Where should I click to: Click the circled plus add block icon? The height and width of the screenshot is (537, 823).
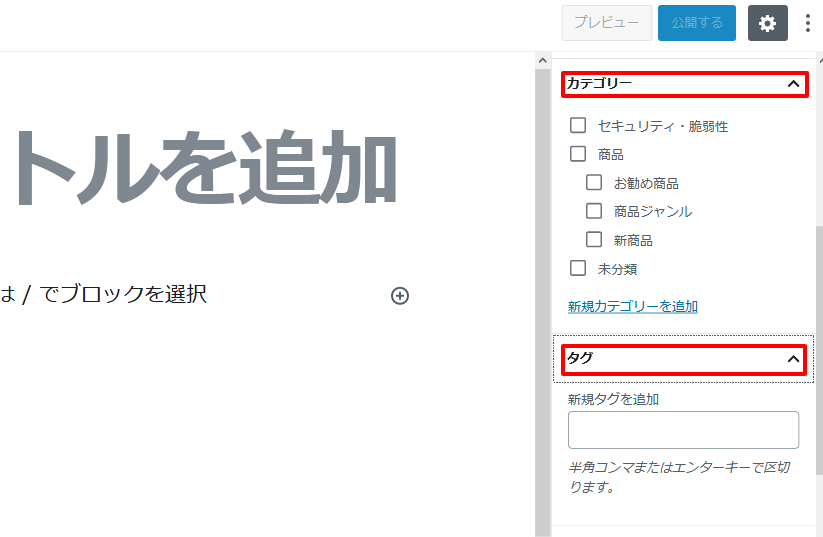coord(400,296)
